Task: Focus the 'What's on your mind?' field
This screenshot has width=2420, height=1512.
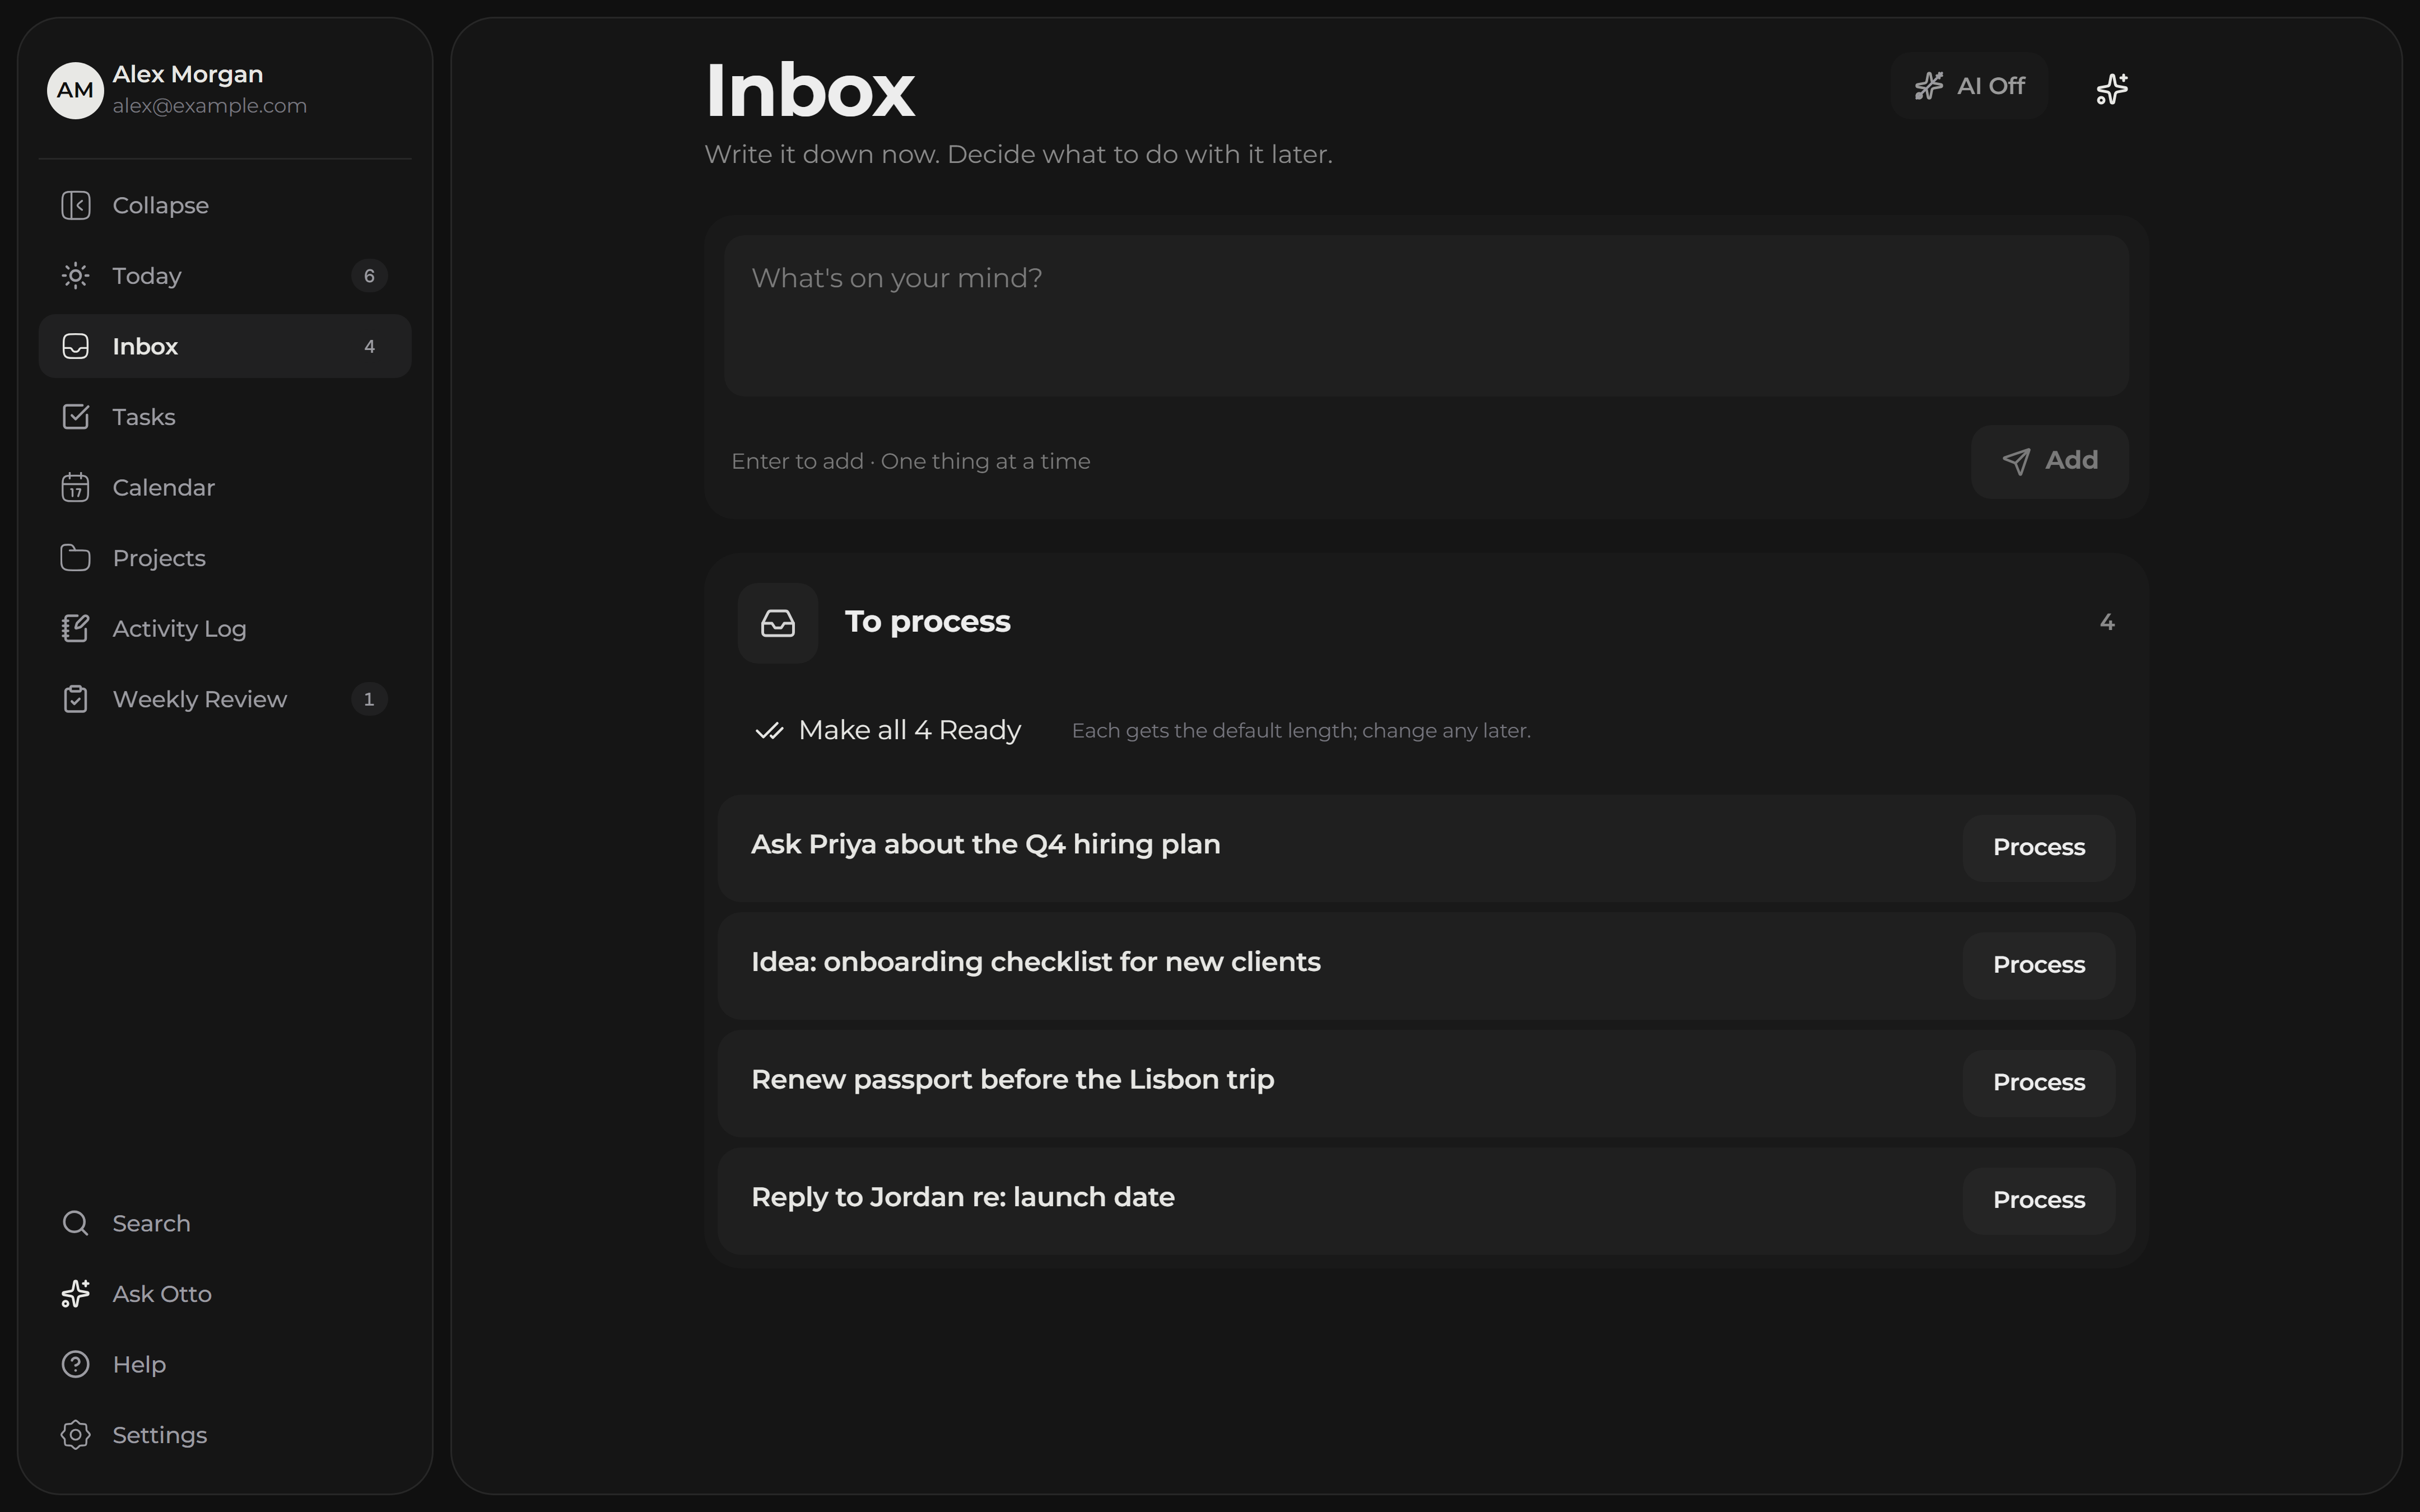Action: point(1426,316)
